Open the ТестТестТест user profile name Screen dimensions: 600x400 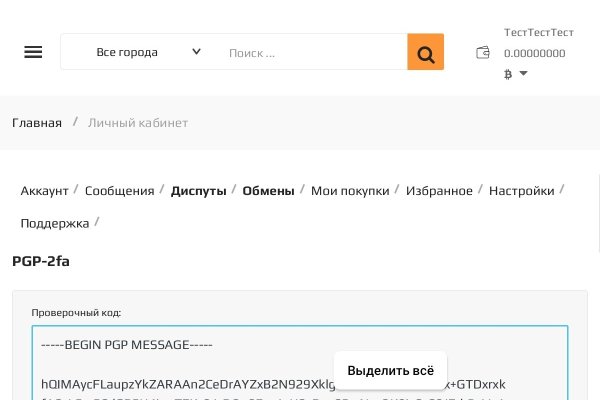coord(538,32)
